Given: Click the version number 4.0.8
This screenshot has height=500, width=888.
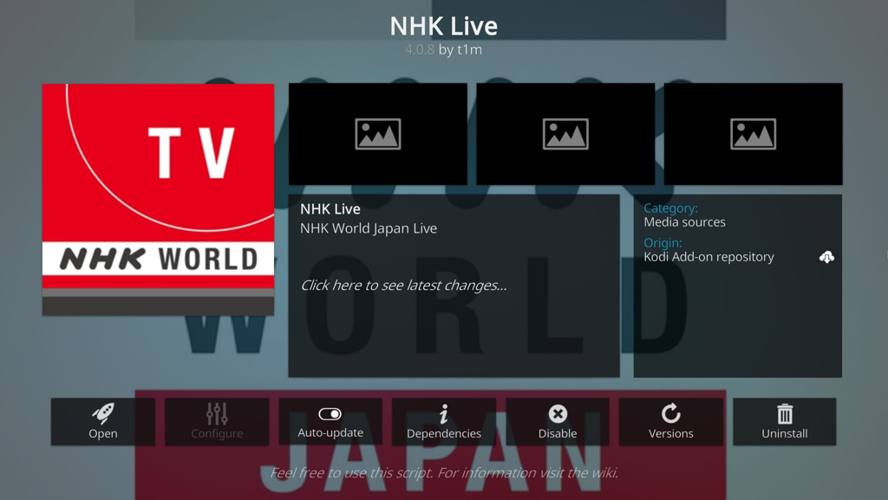Looking at the screenshot, I should pos(419,49).
